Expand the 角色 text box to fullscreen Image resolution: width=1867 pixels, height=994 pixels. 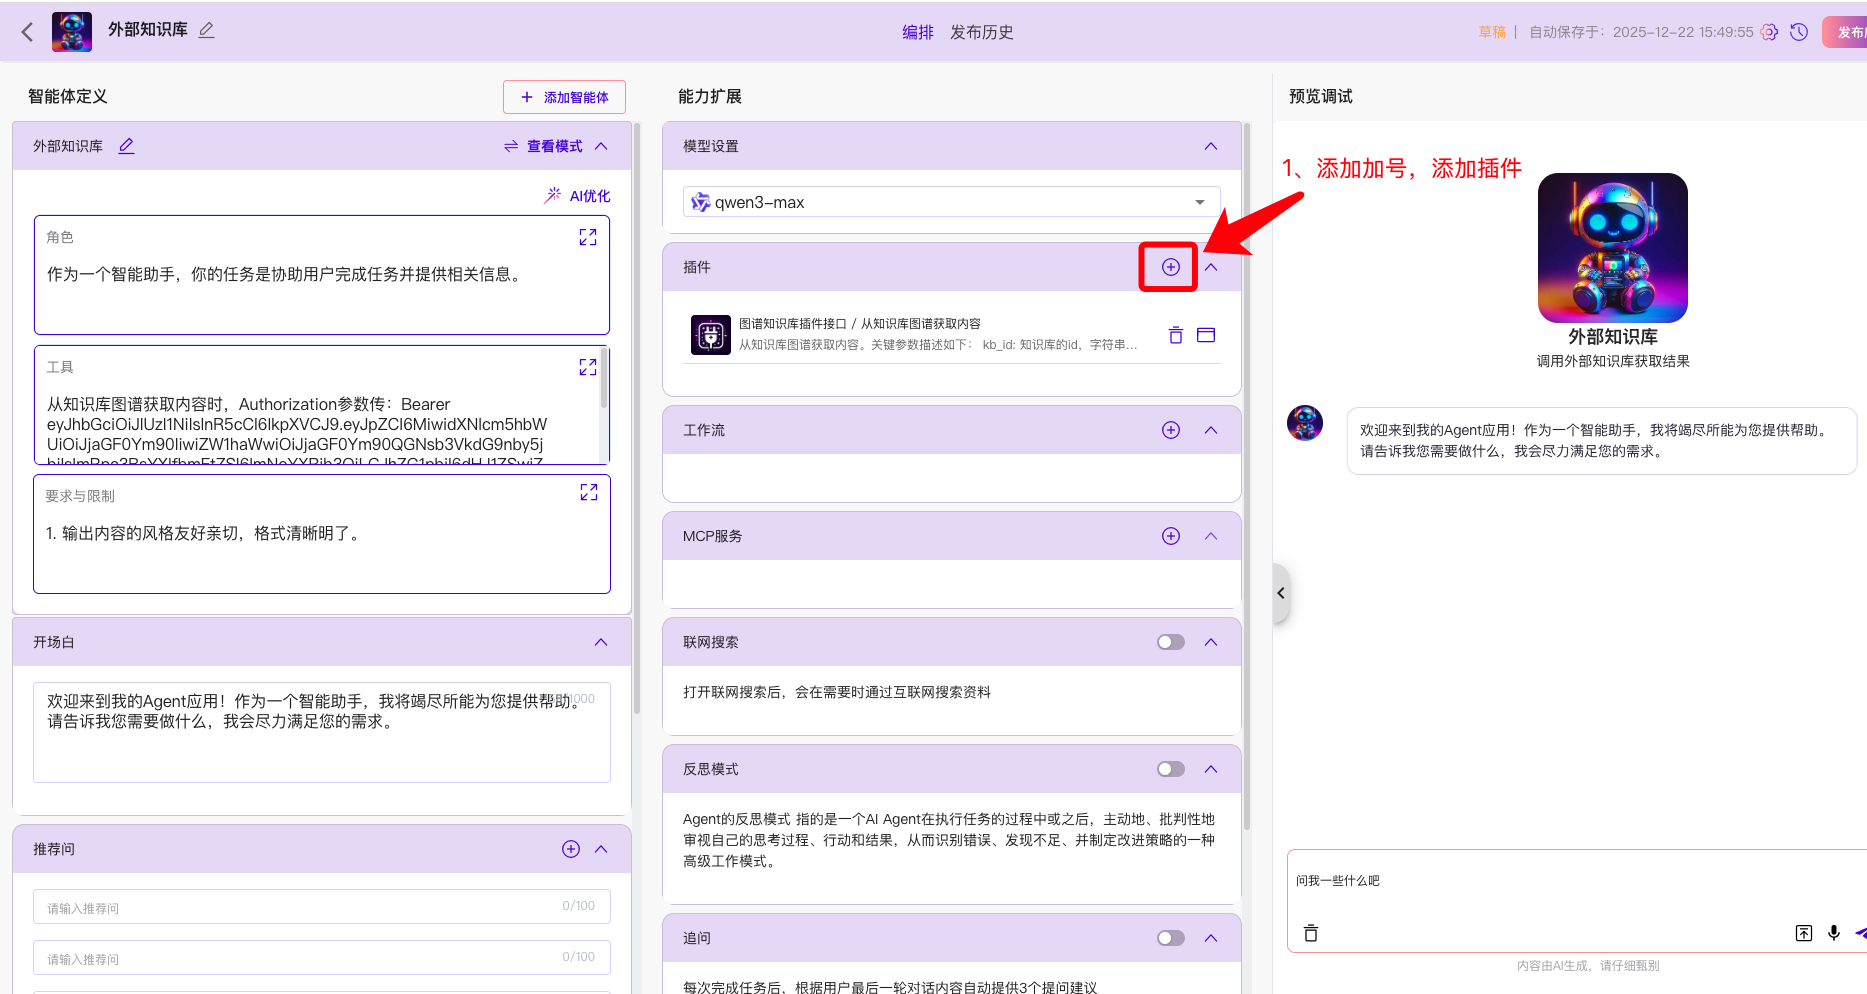pos(588,237)
